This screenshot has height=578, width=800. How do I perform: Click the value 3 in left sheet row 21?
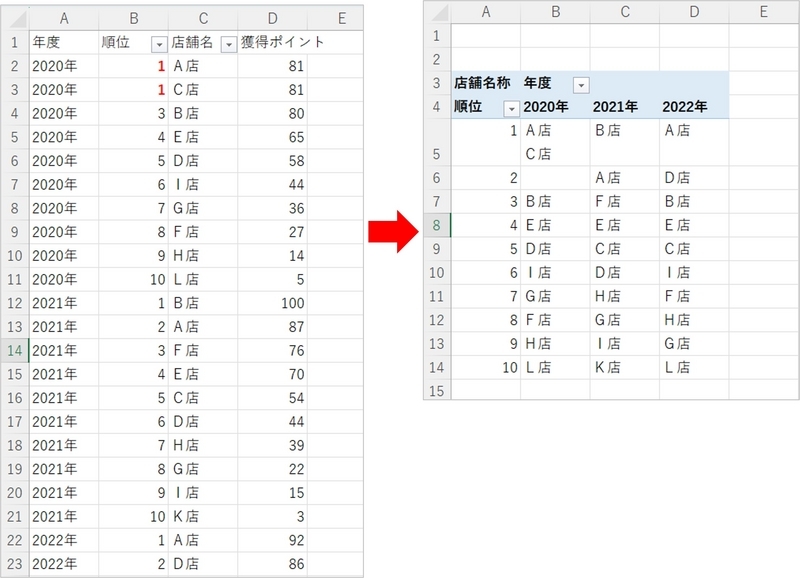tap(272, 516)
